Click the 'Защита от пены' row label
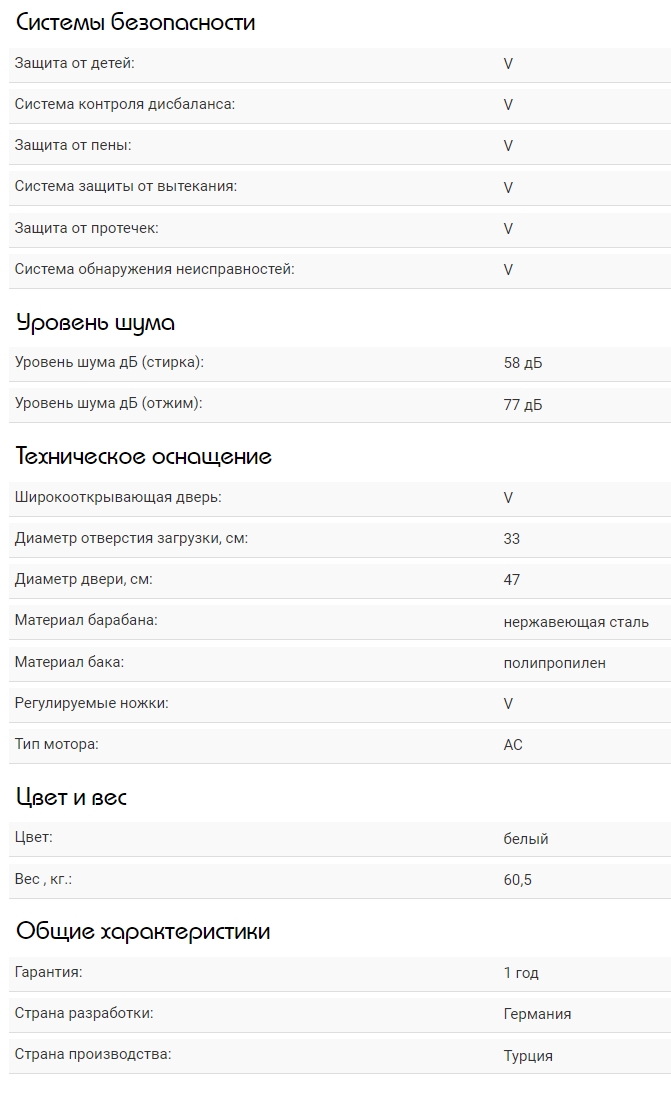 73,145
